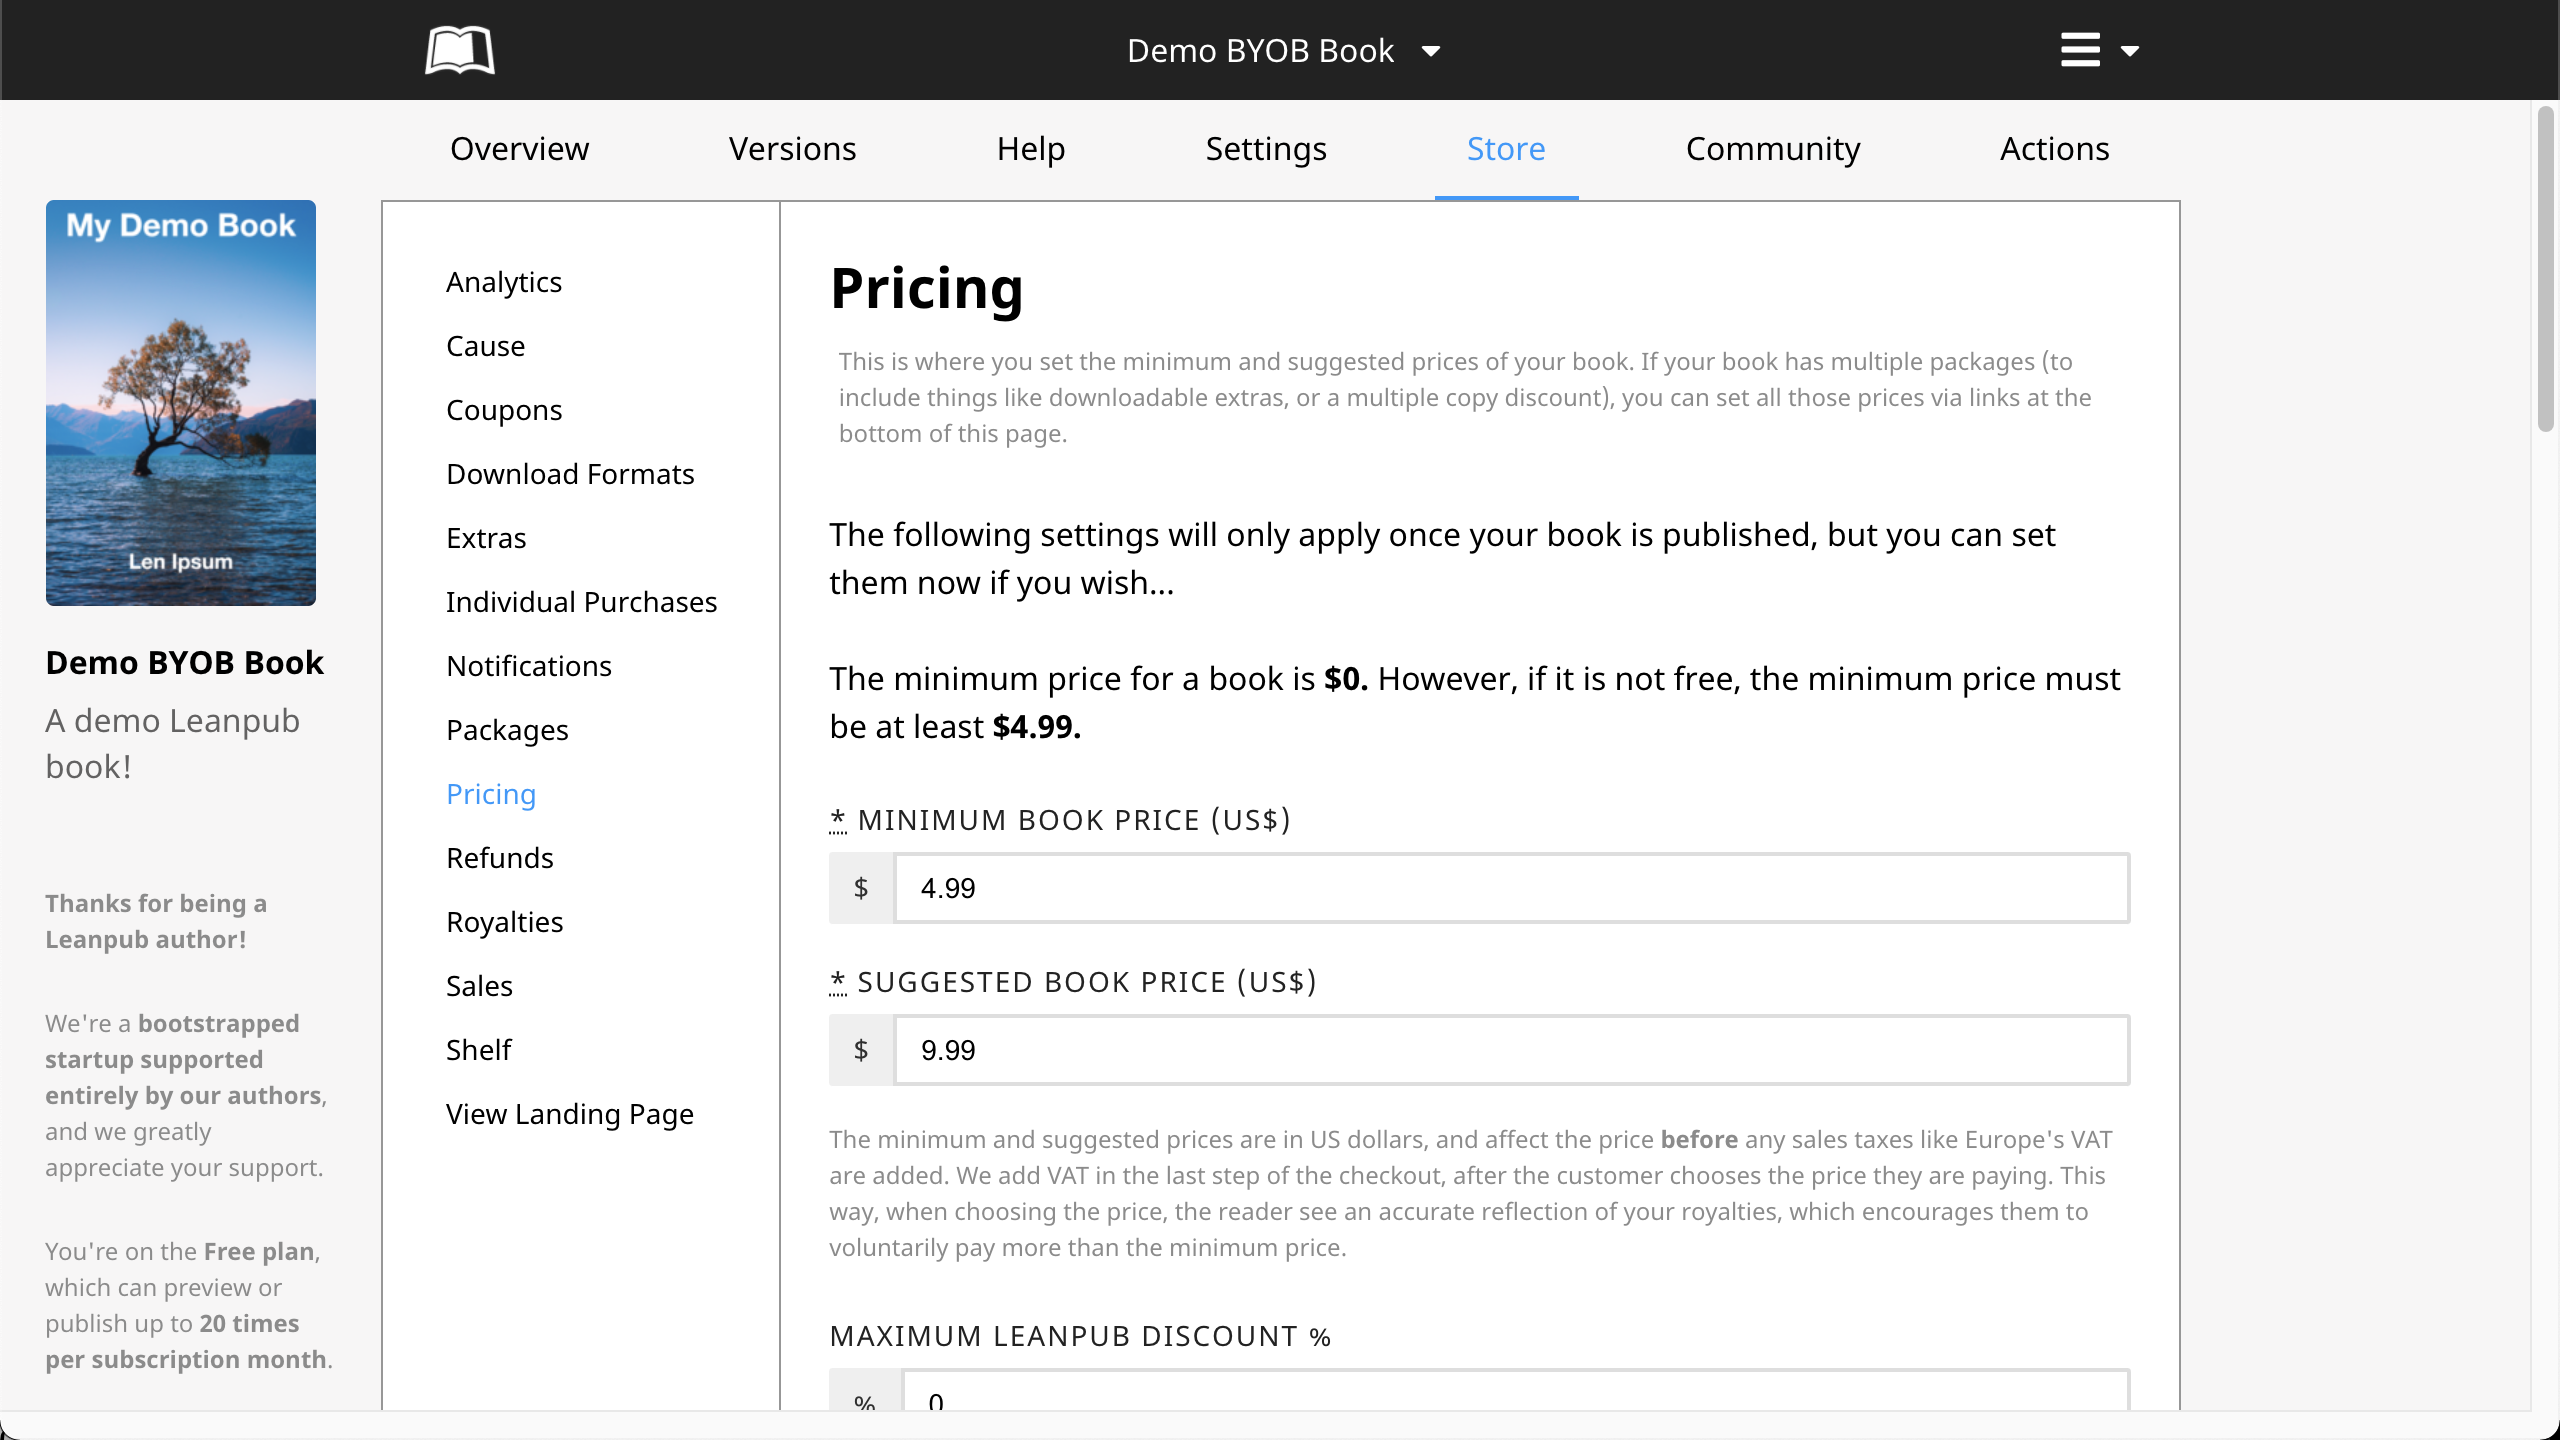Select Coupons from the sidebar

504,410
